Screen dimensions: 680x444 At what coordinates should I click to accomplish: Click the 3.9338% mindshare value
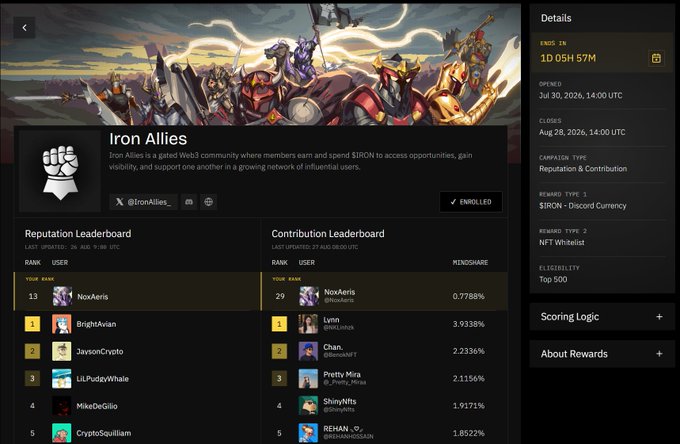[468, 324]
